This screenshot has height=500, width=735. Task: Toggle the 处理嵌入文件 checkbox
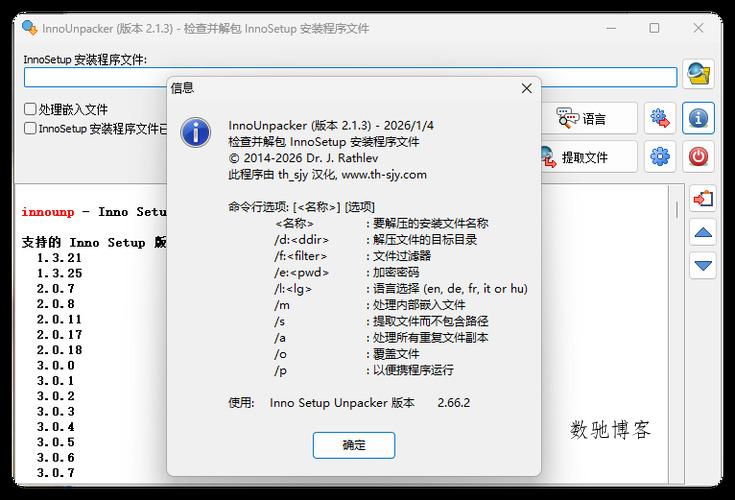tap(30, 109)
